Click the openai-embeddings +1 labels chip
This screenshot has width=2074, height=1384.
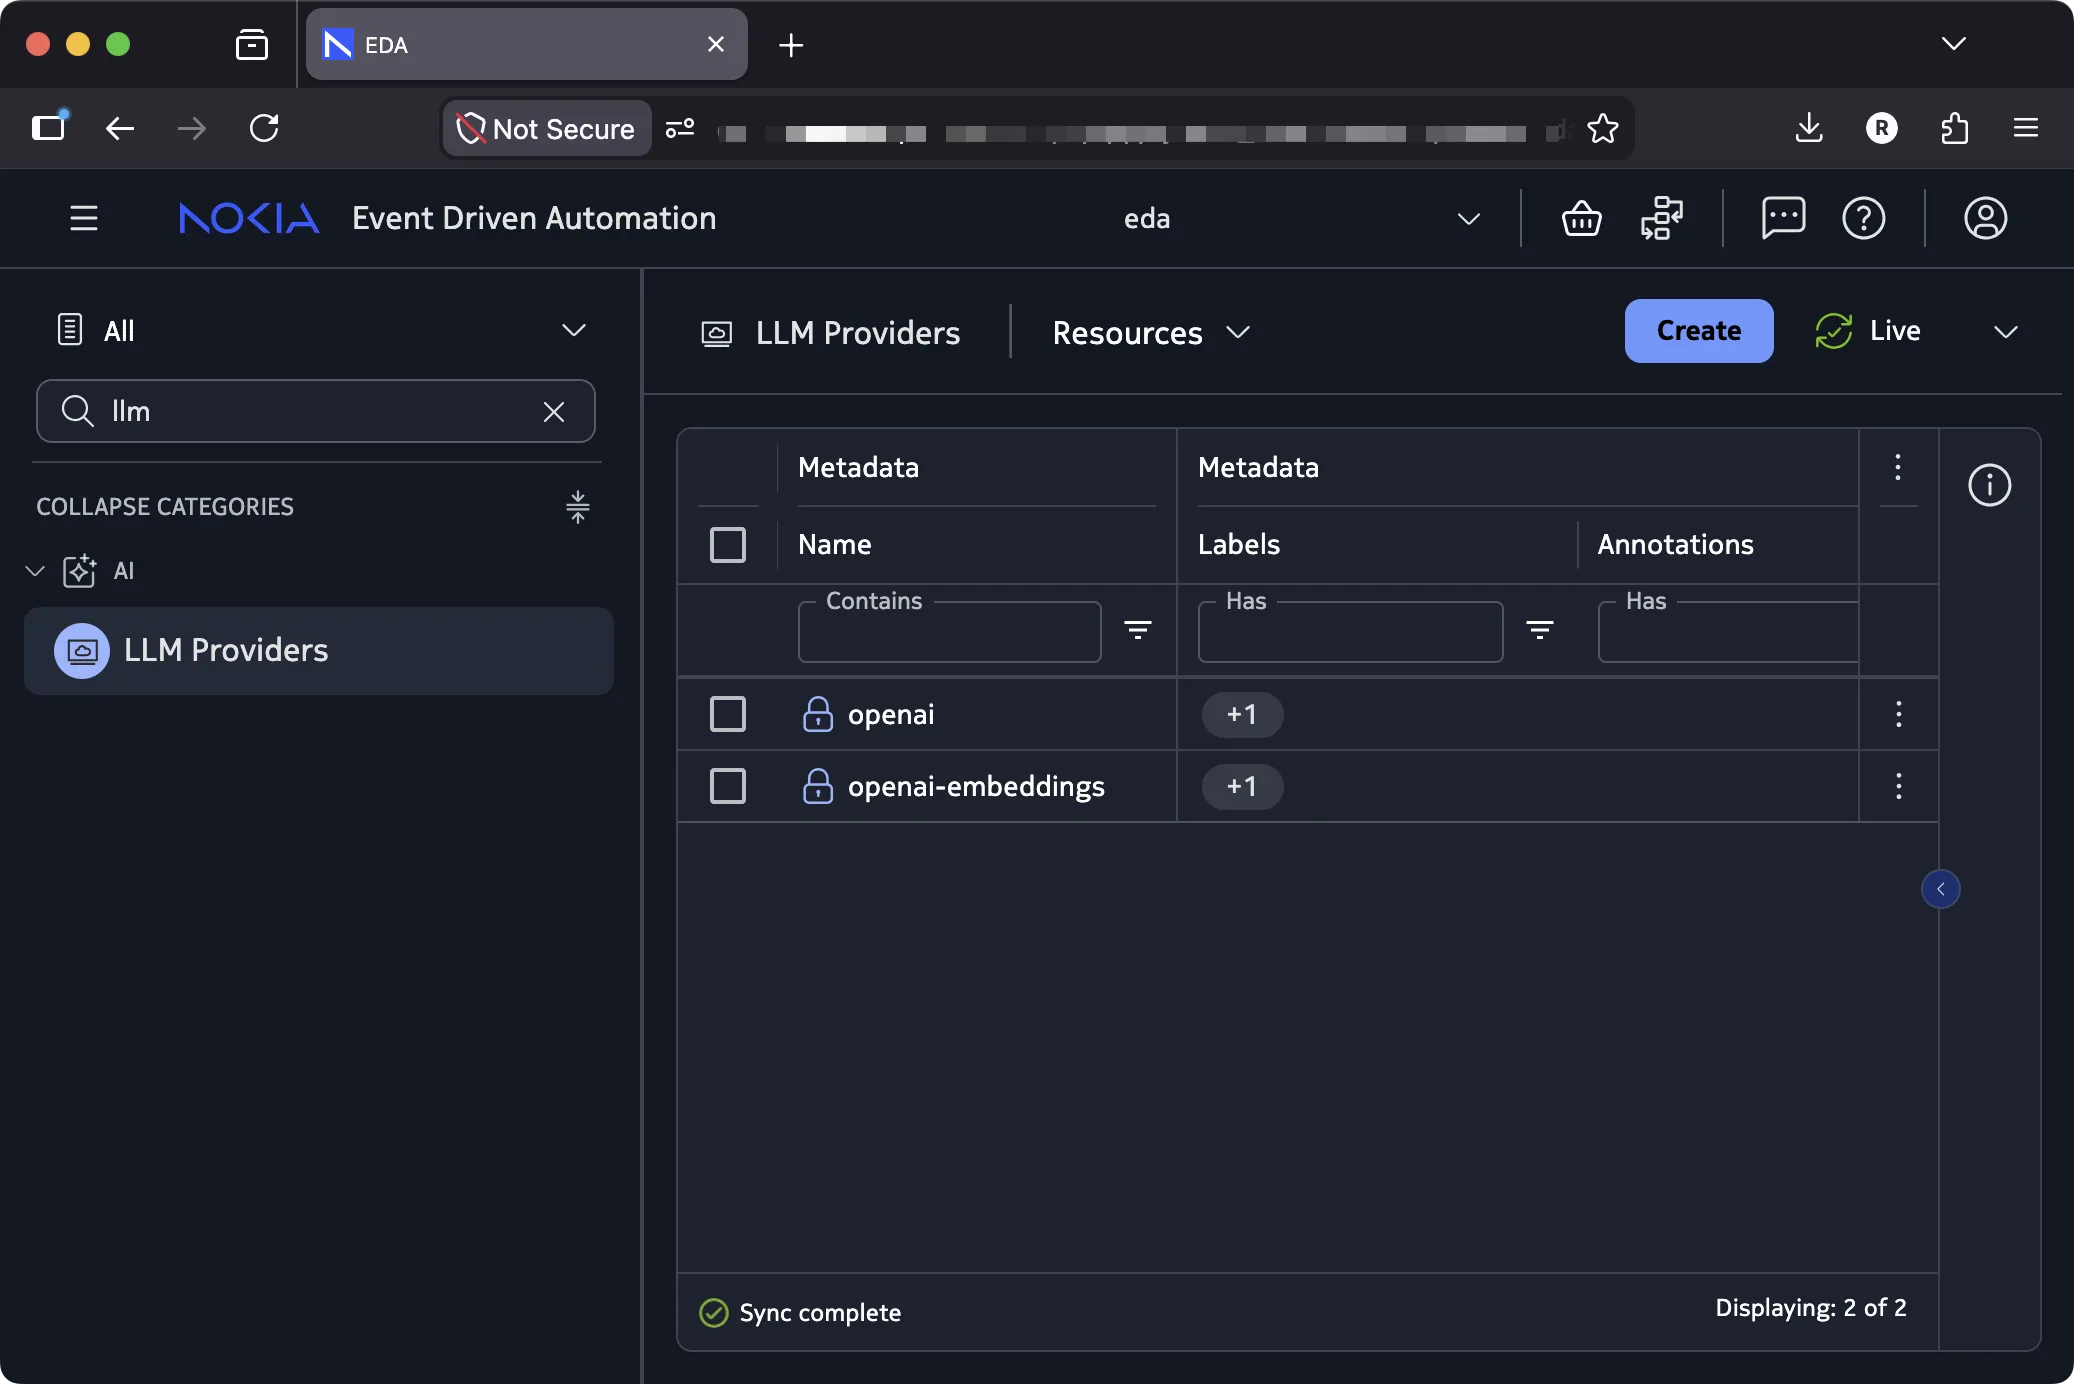point(1242,786)
